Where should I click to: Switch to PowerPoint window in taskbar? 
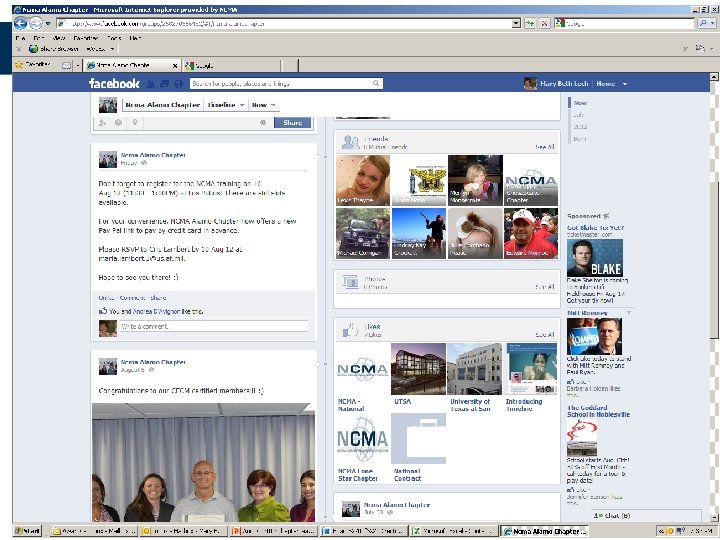point(274,531)
